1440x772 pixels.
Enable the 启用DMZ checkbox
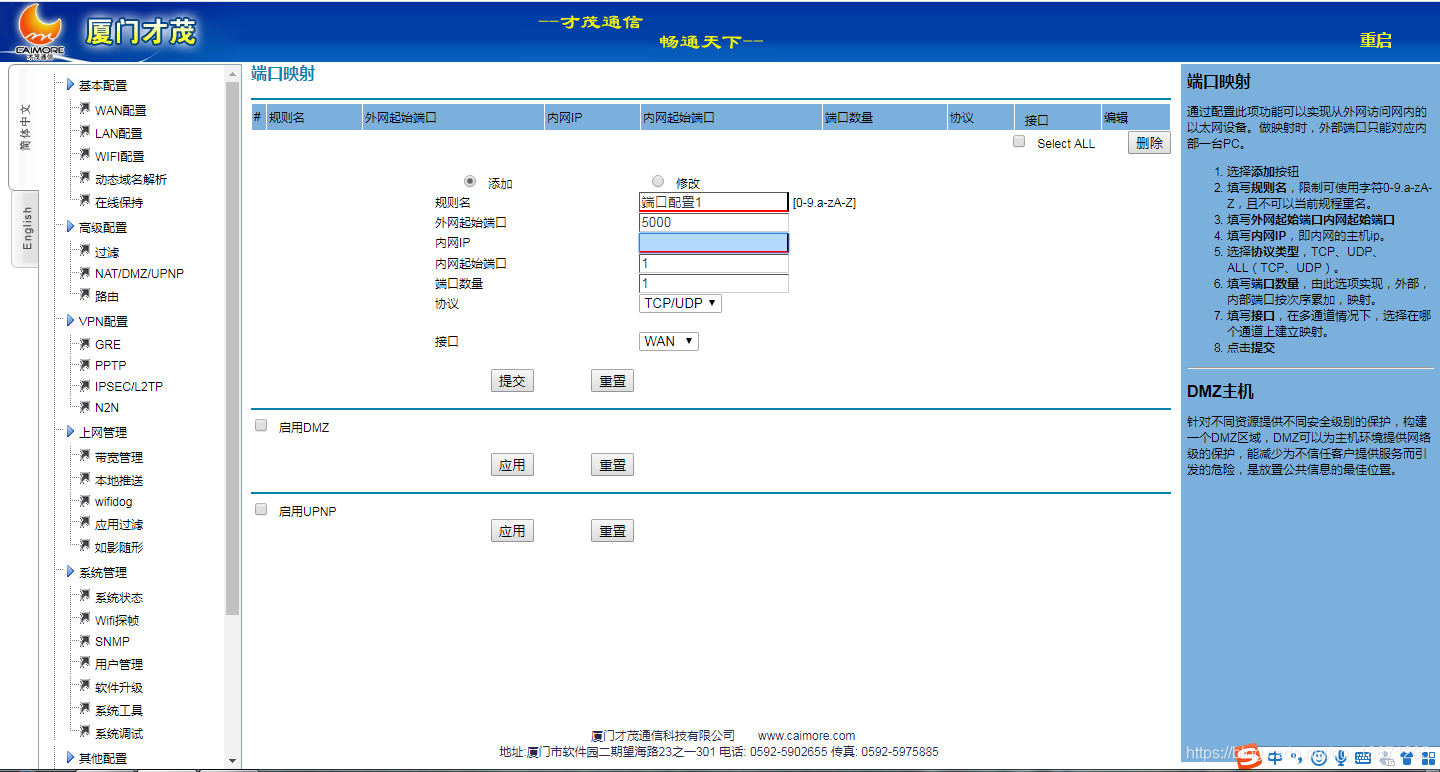[x=261, y=425]
